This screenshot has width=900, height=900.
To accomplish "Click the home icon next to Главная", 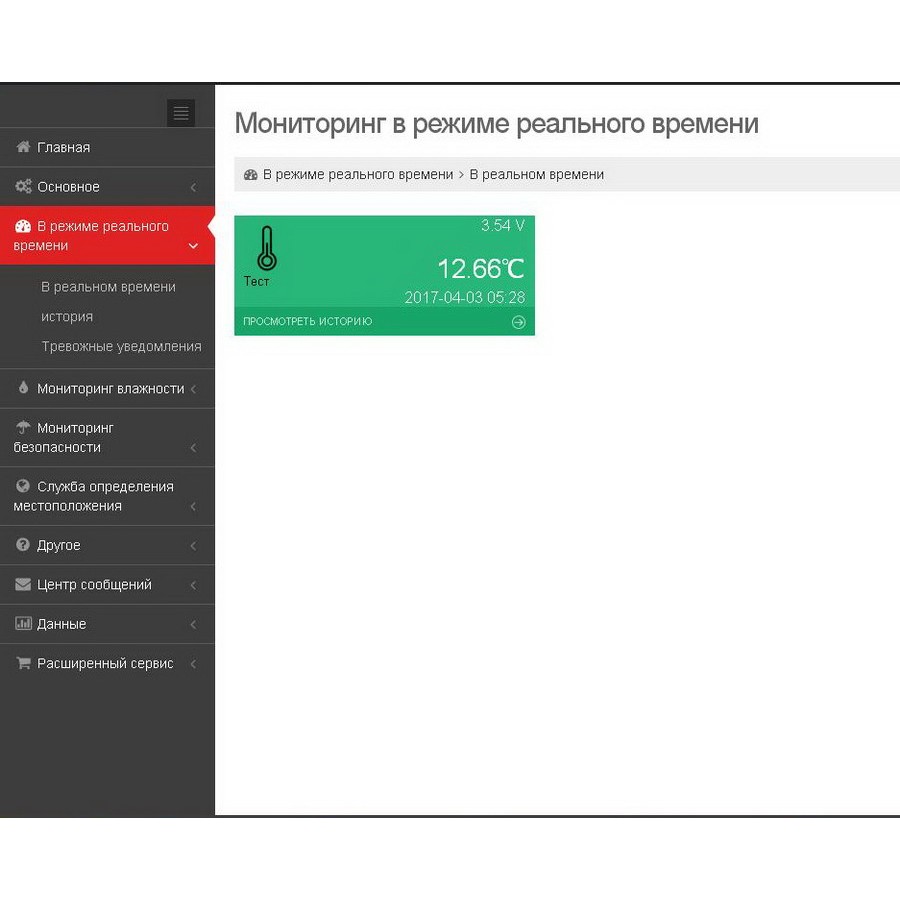I will pos(23,147).
